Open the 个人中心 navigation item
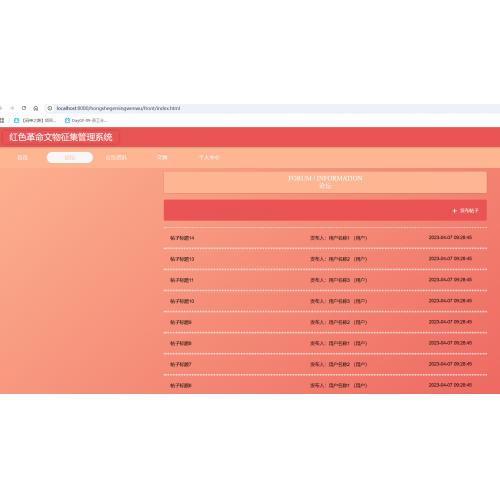The image size is (500, 500). tap(209, 157)
